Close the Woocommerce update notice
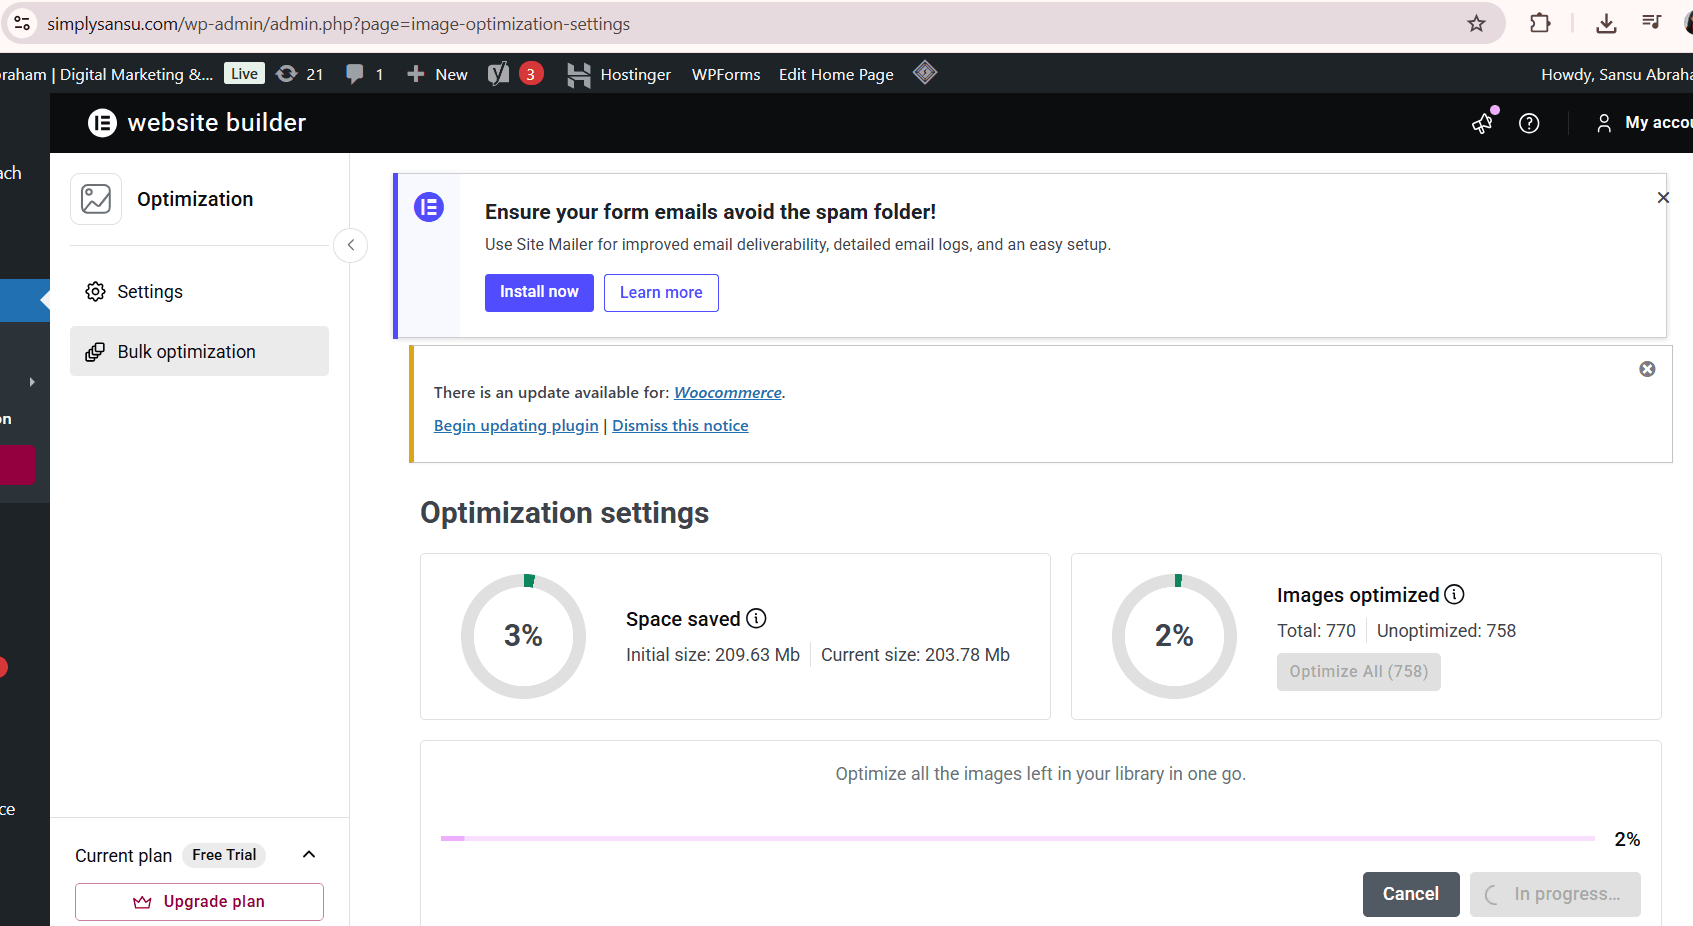The image size is (1693, 926). click(x=1647, y=369)
